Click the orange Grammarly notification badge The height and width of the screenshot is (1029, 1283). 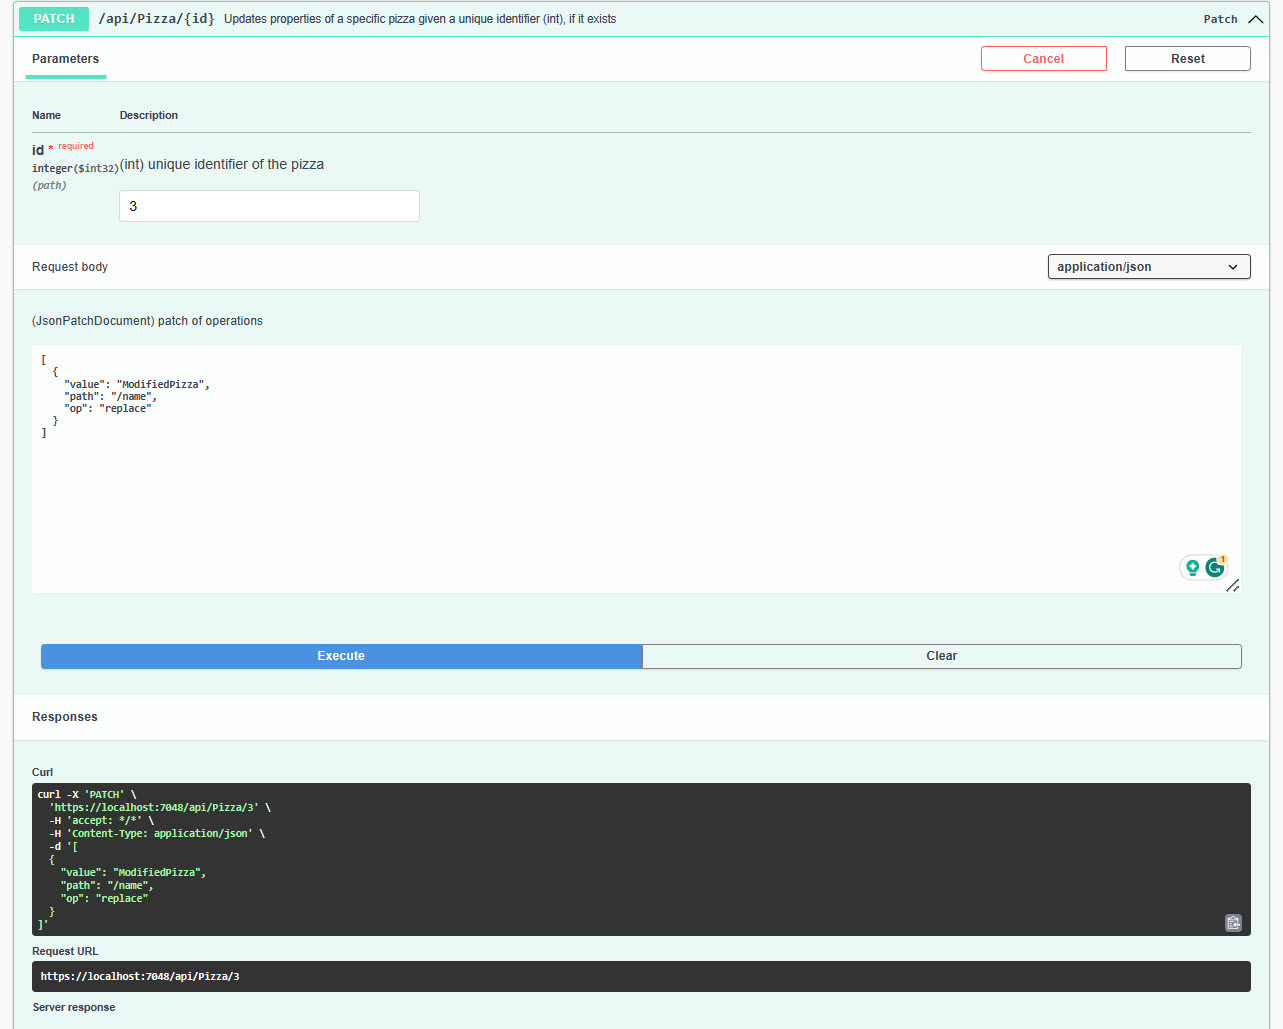(x=1223, y=559)
